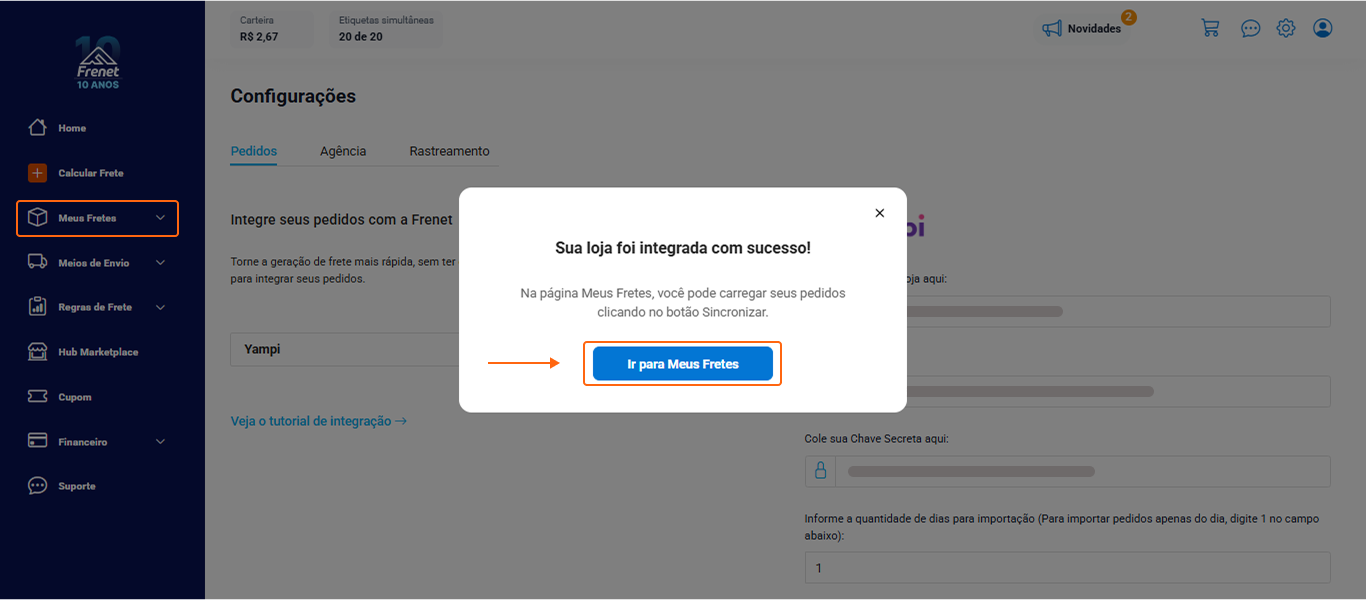Click the Ir para Meus Fretes button
This screenshot has width=1366, height=600.
[682, 364]
